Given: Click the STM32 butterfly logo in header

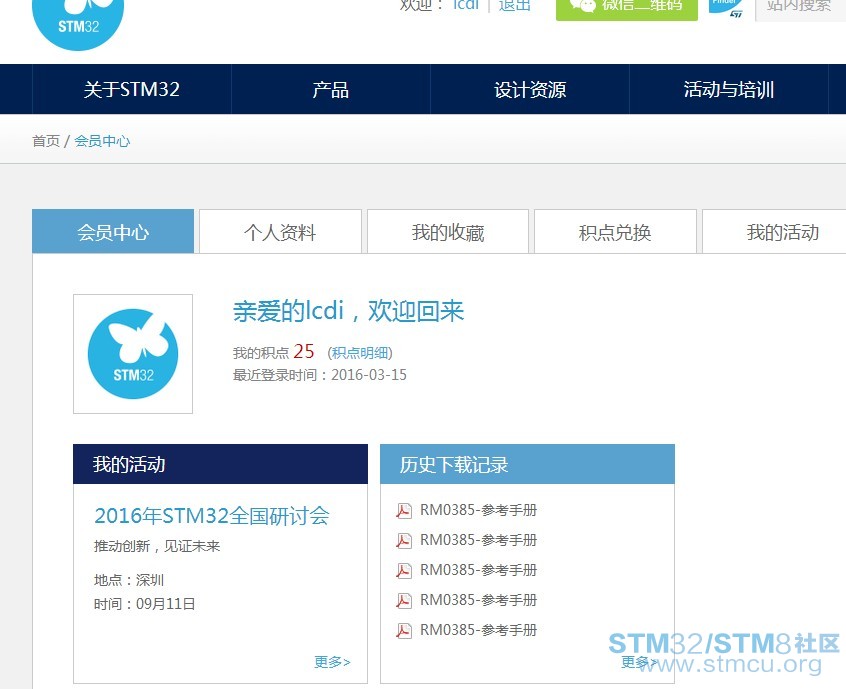Looking at the screenshot, I should [x=78, y=24].
